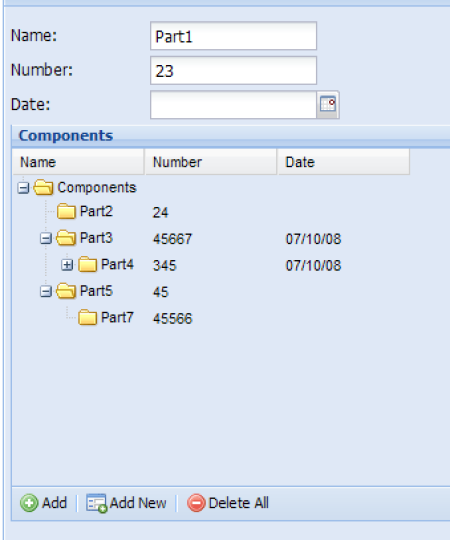Click the red Delete All icon

(x=196, y=503)
